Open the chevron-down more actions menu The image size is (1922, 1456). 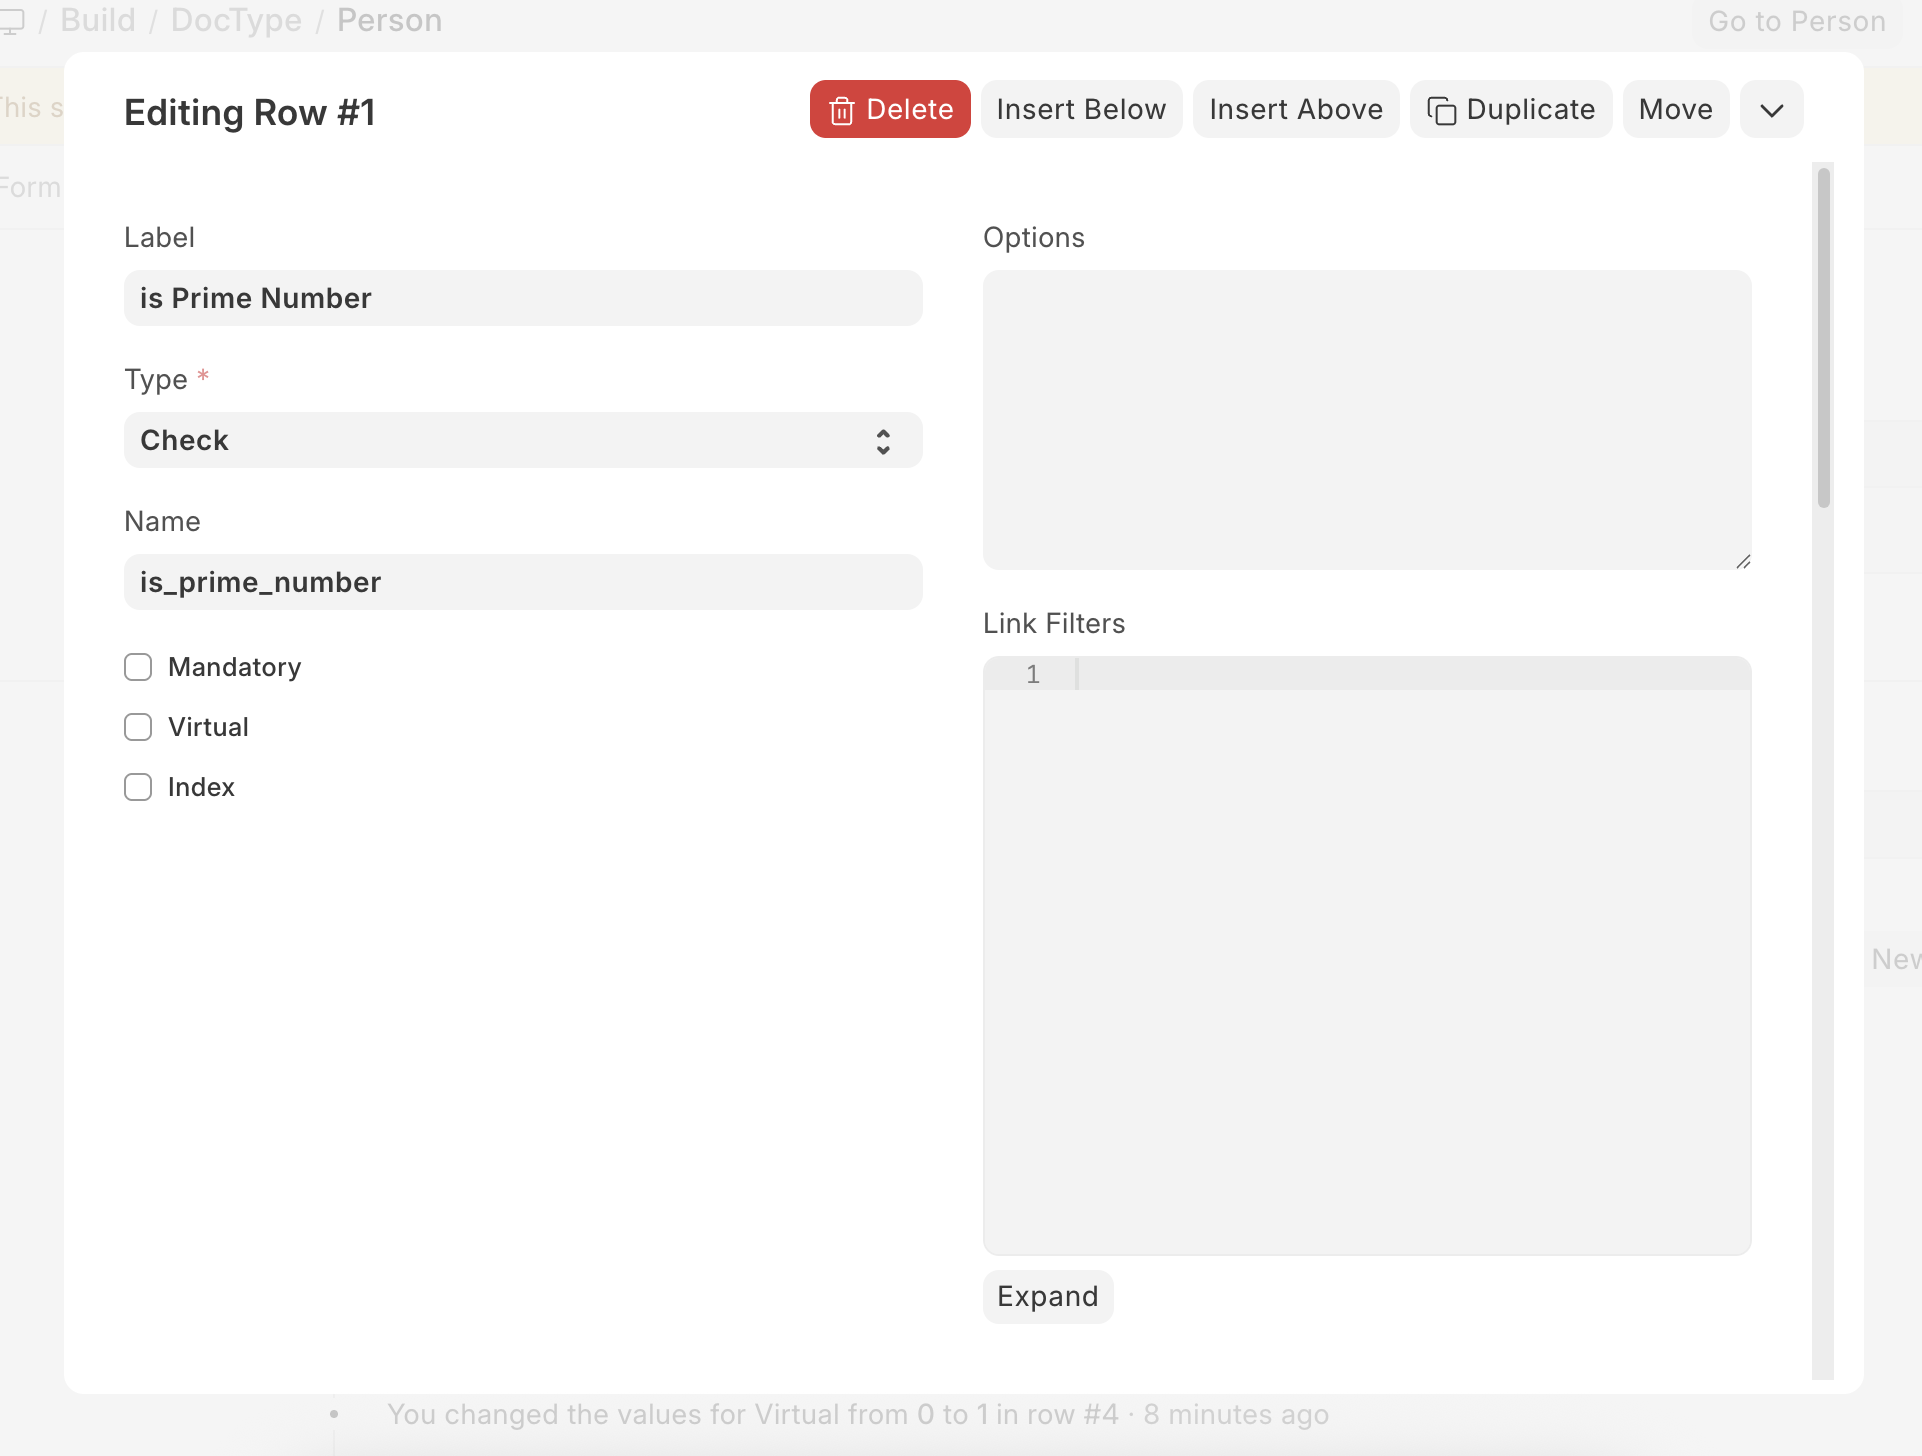click(1771, 110)
